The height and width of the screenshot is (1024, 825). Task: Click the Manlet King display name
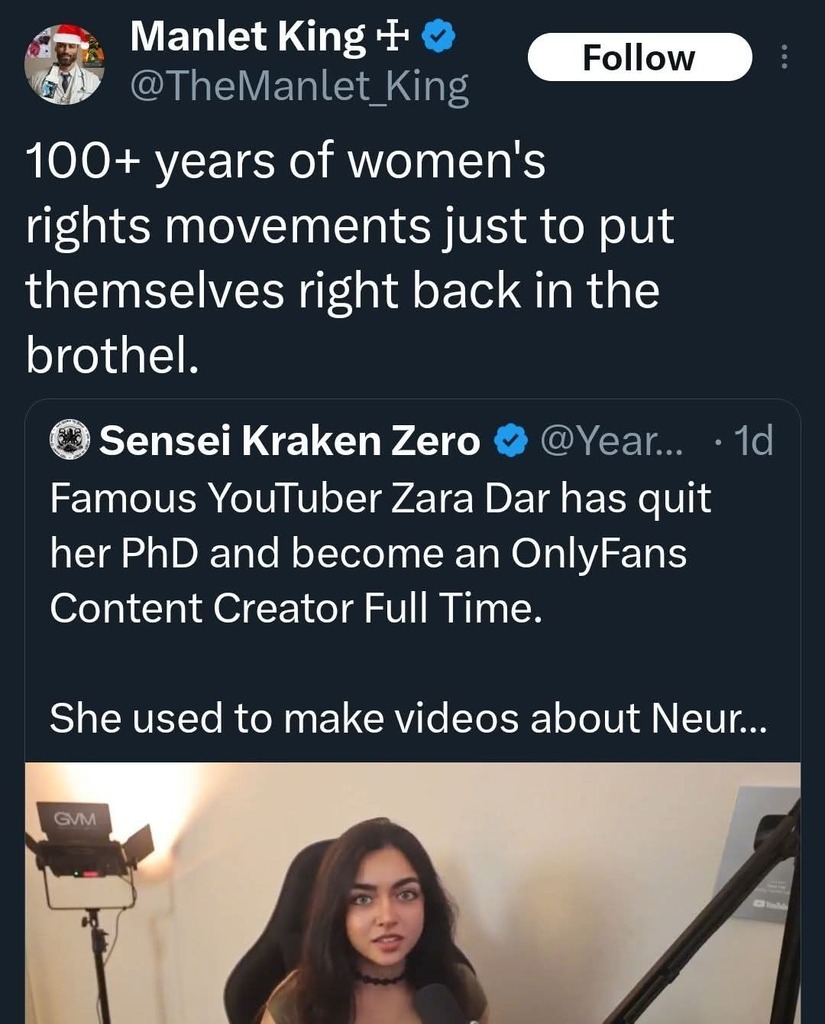[247, 38]
